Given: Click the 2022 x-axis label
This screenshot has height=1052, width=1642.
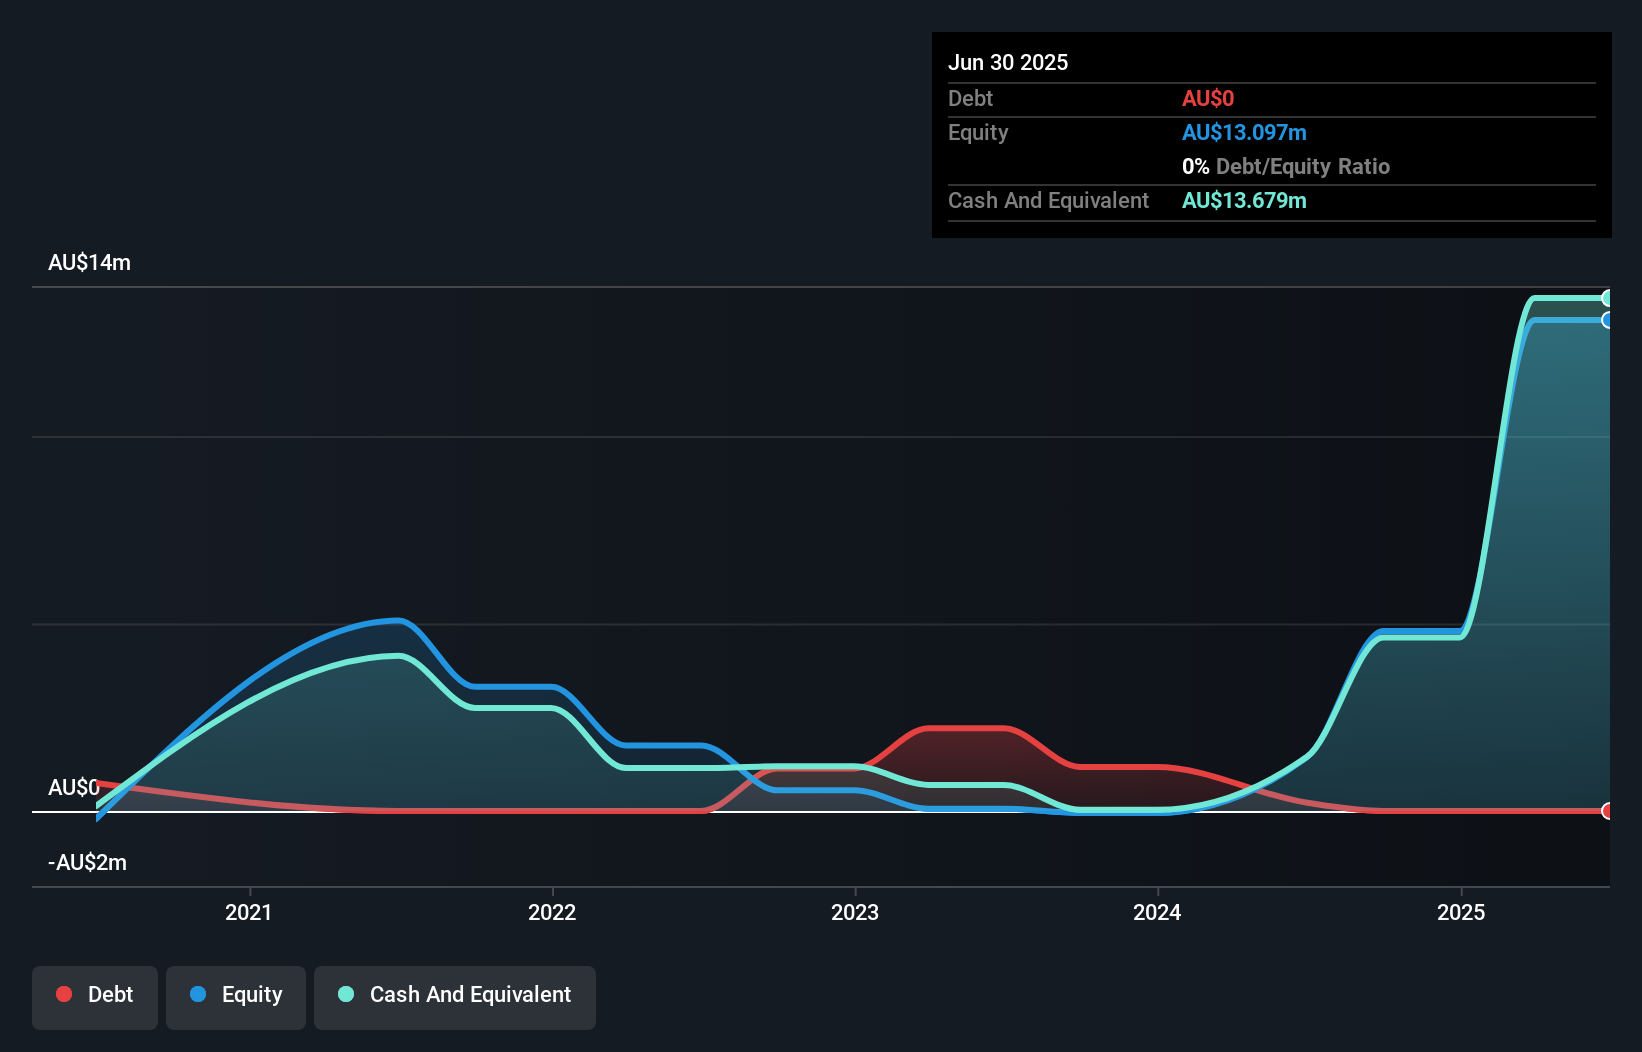Looking at the screenshot, I should 552,912.
